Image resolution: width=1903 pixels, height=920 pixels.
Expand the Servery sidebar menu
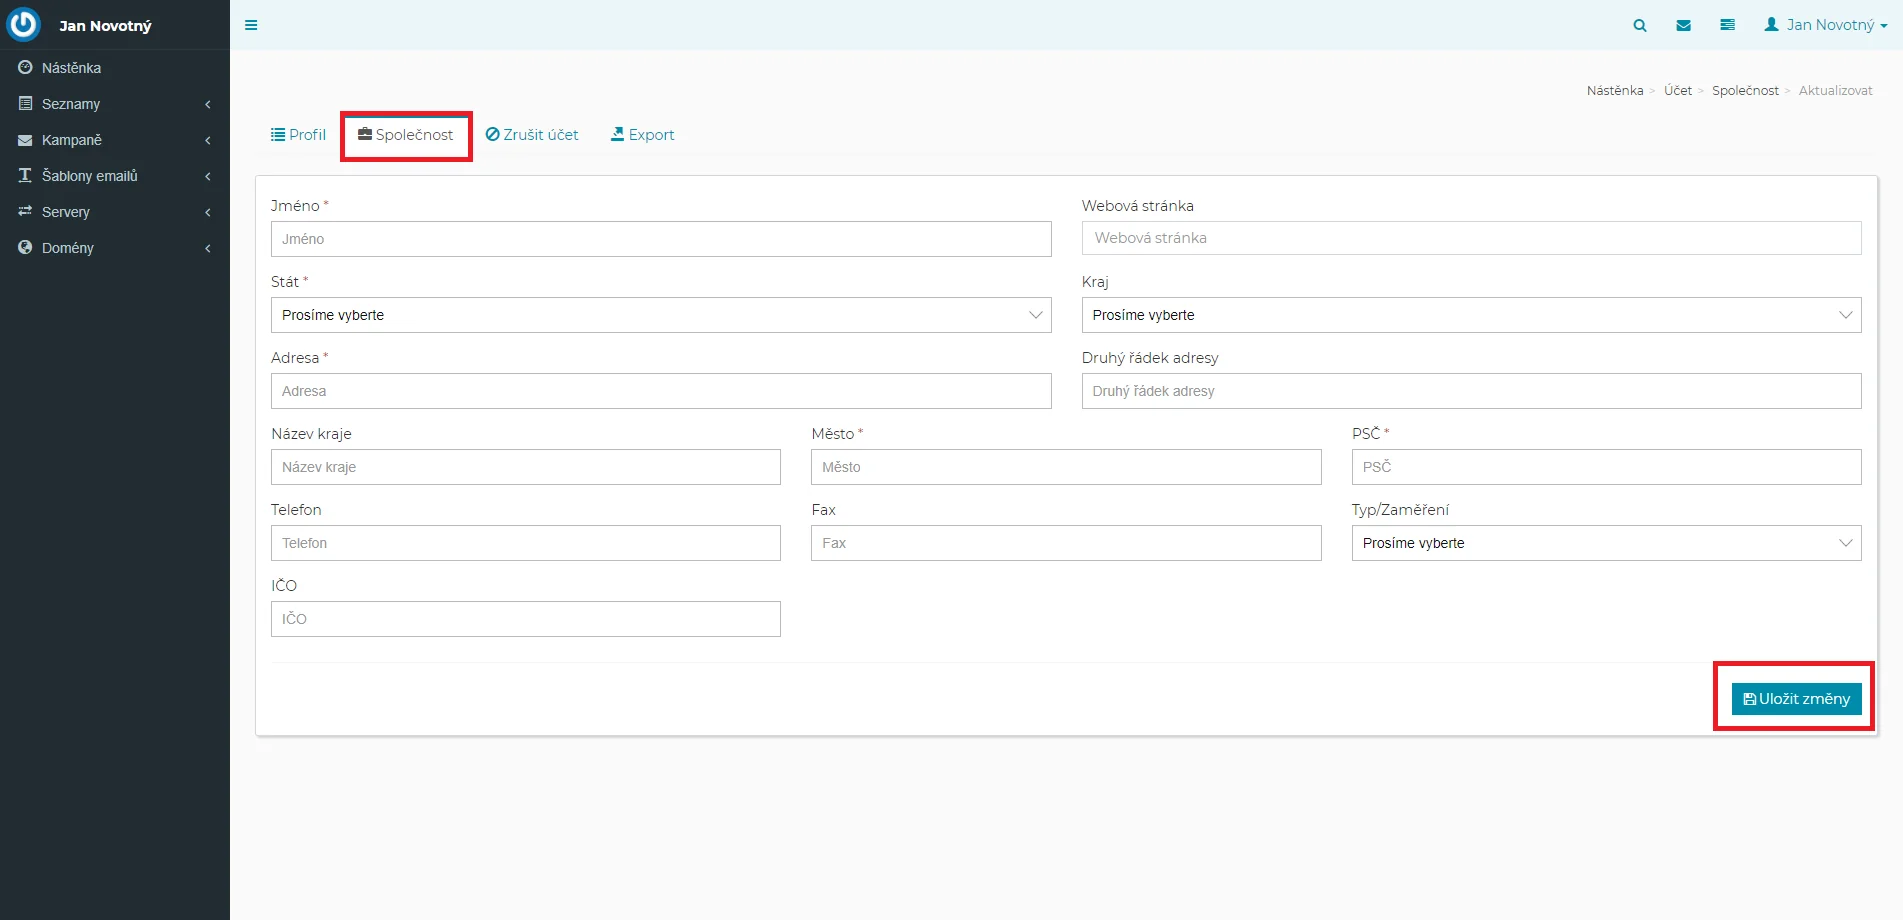tap(114, 212)
